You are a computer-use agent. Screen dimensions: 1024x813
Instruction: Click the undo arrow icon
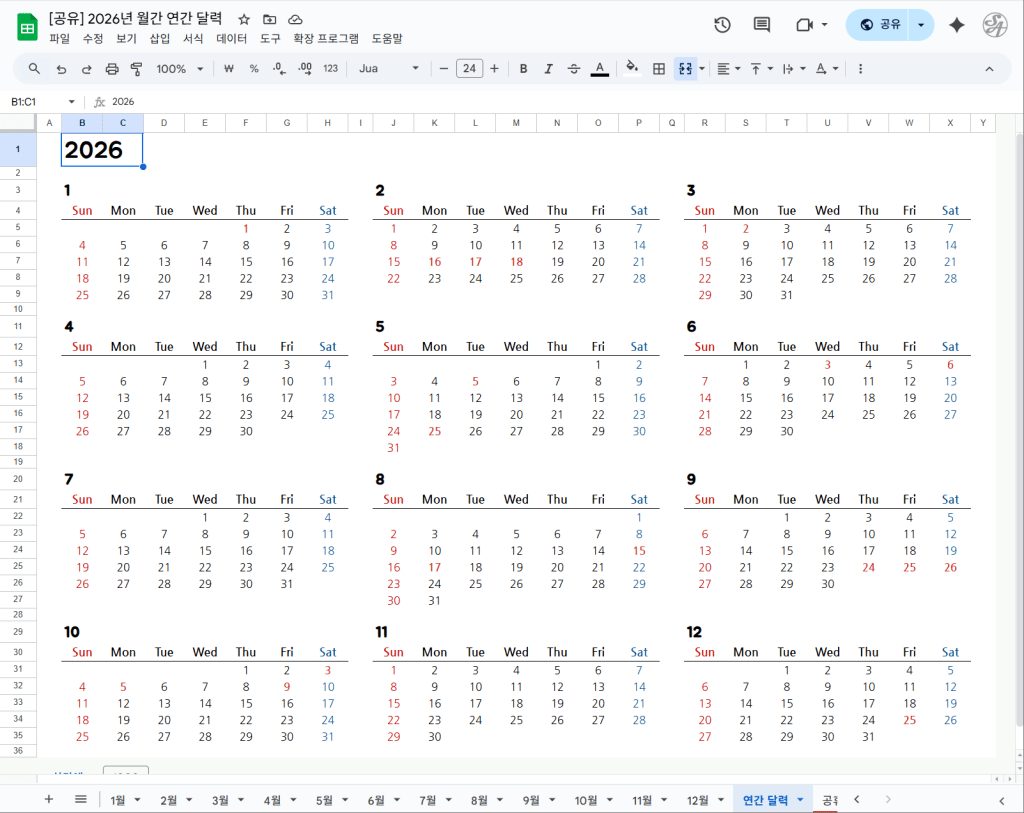(61, 69)
